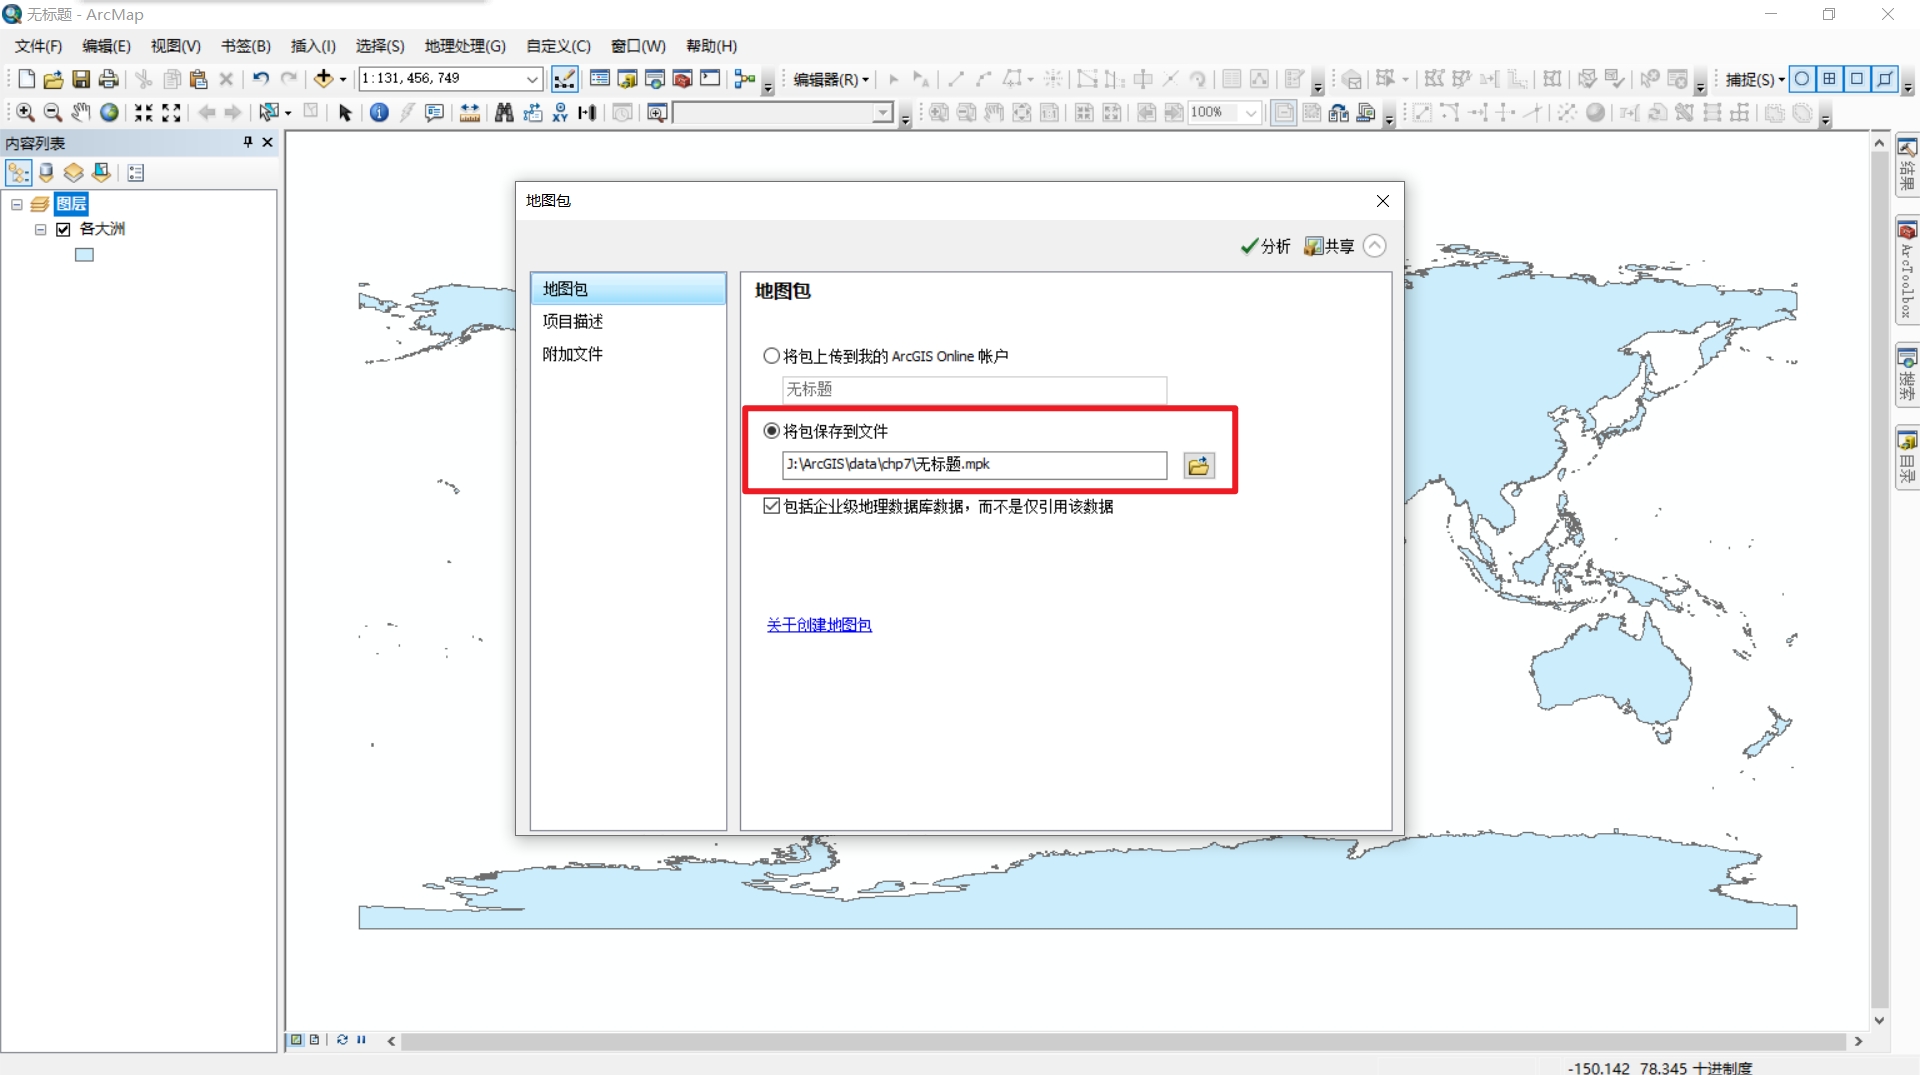The height and width of the screenshot is (1075, 1920).
Task: Close the 地图包 dialog
Action: click(x=1383, y=201)
